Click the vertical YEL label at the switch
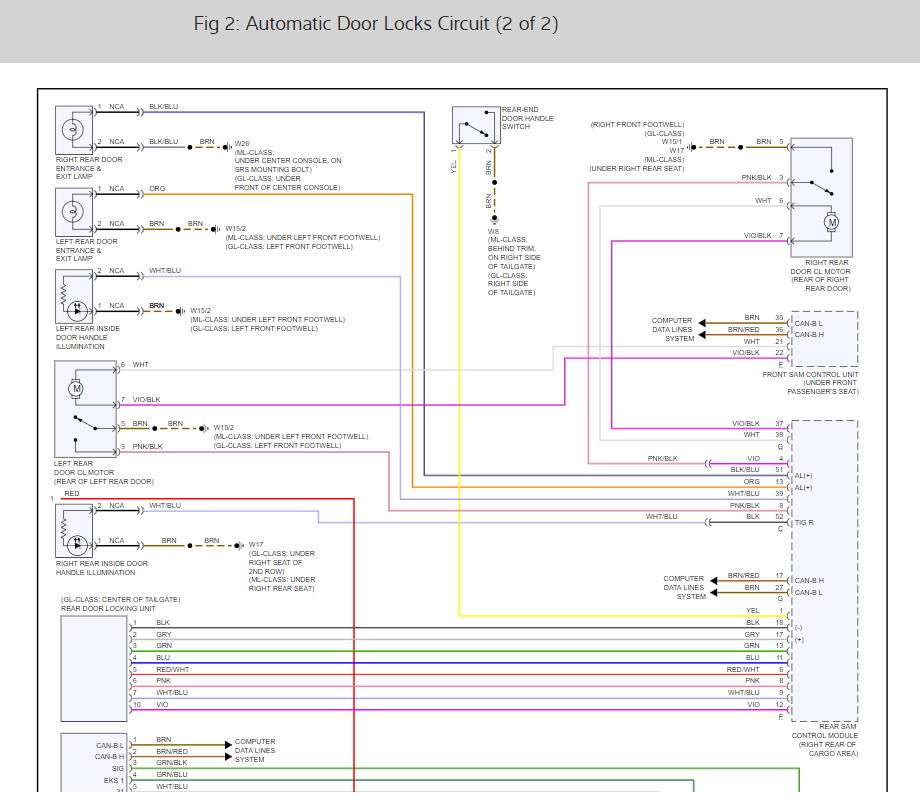Screen dimensions: 920x807 click(454, 167)
